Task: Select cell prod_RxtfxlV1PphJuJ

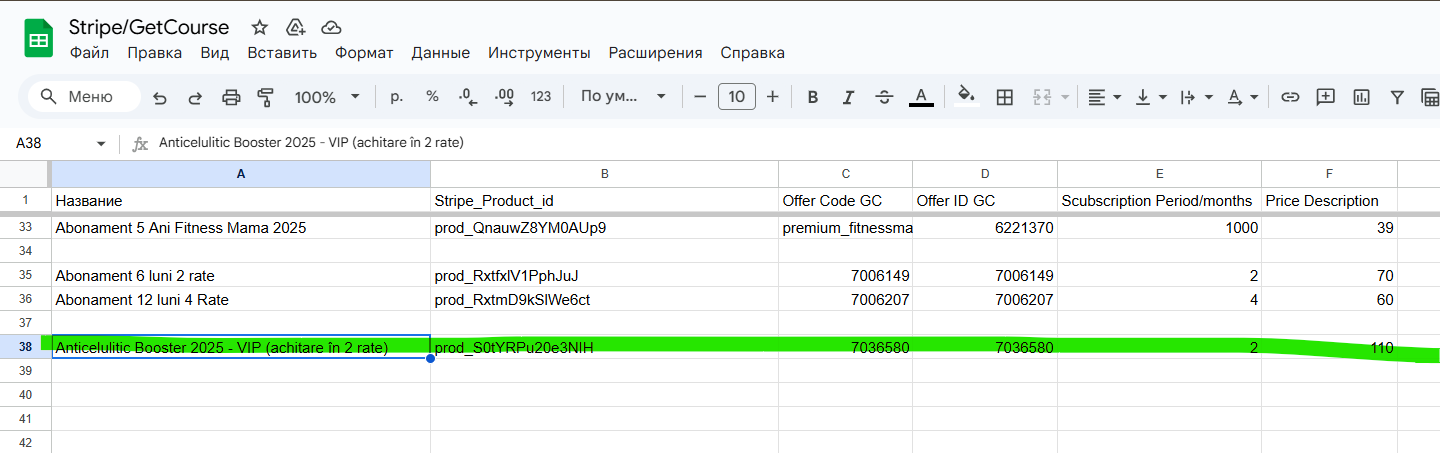Action: coord(604,275)
